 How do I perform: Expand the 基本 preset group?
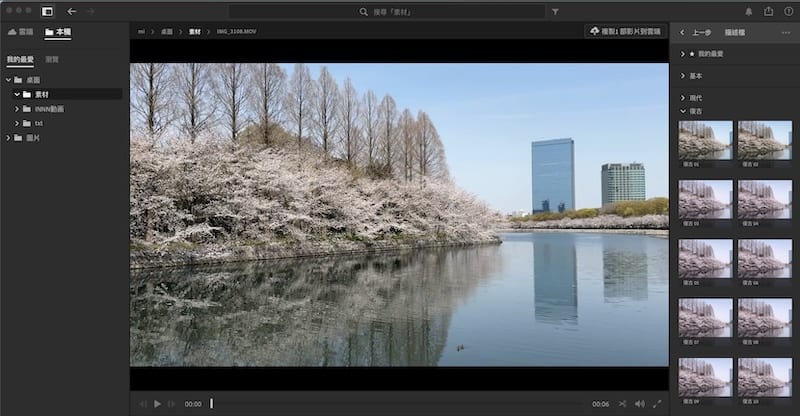pyautogui.click(x=683, y=76)
